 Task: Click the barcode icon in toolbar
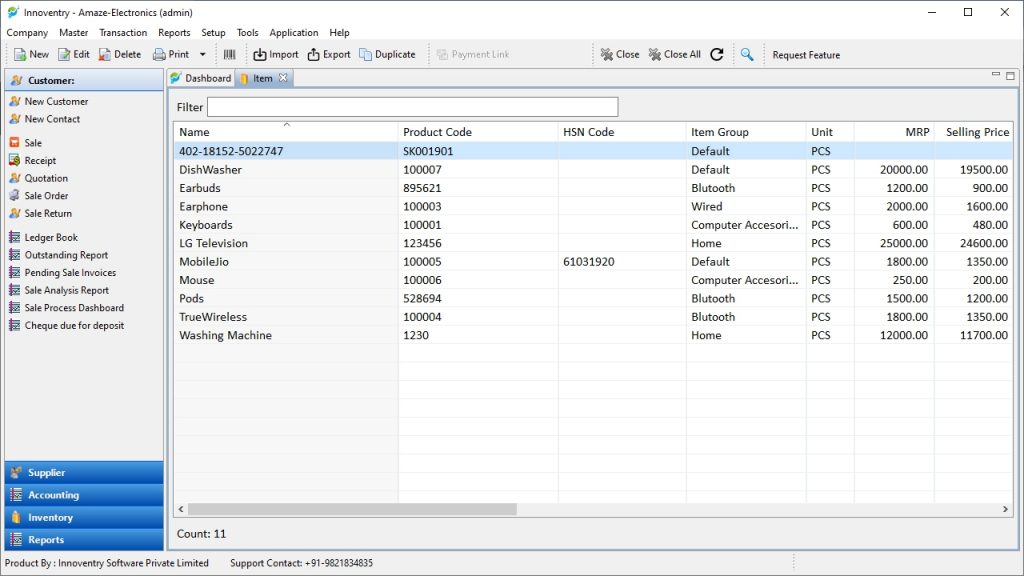229,54
